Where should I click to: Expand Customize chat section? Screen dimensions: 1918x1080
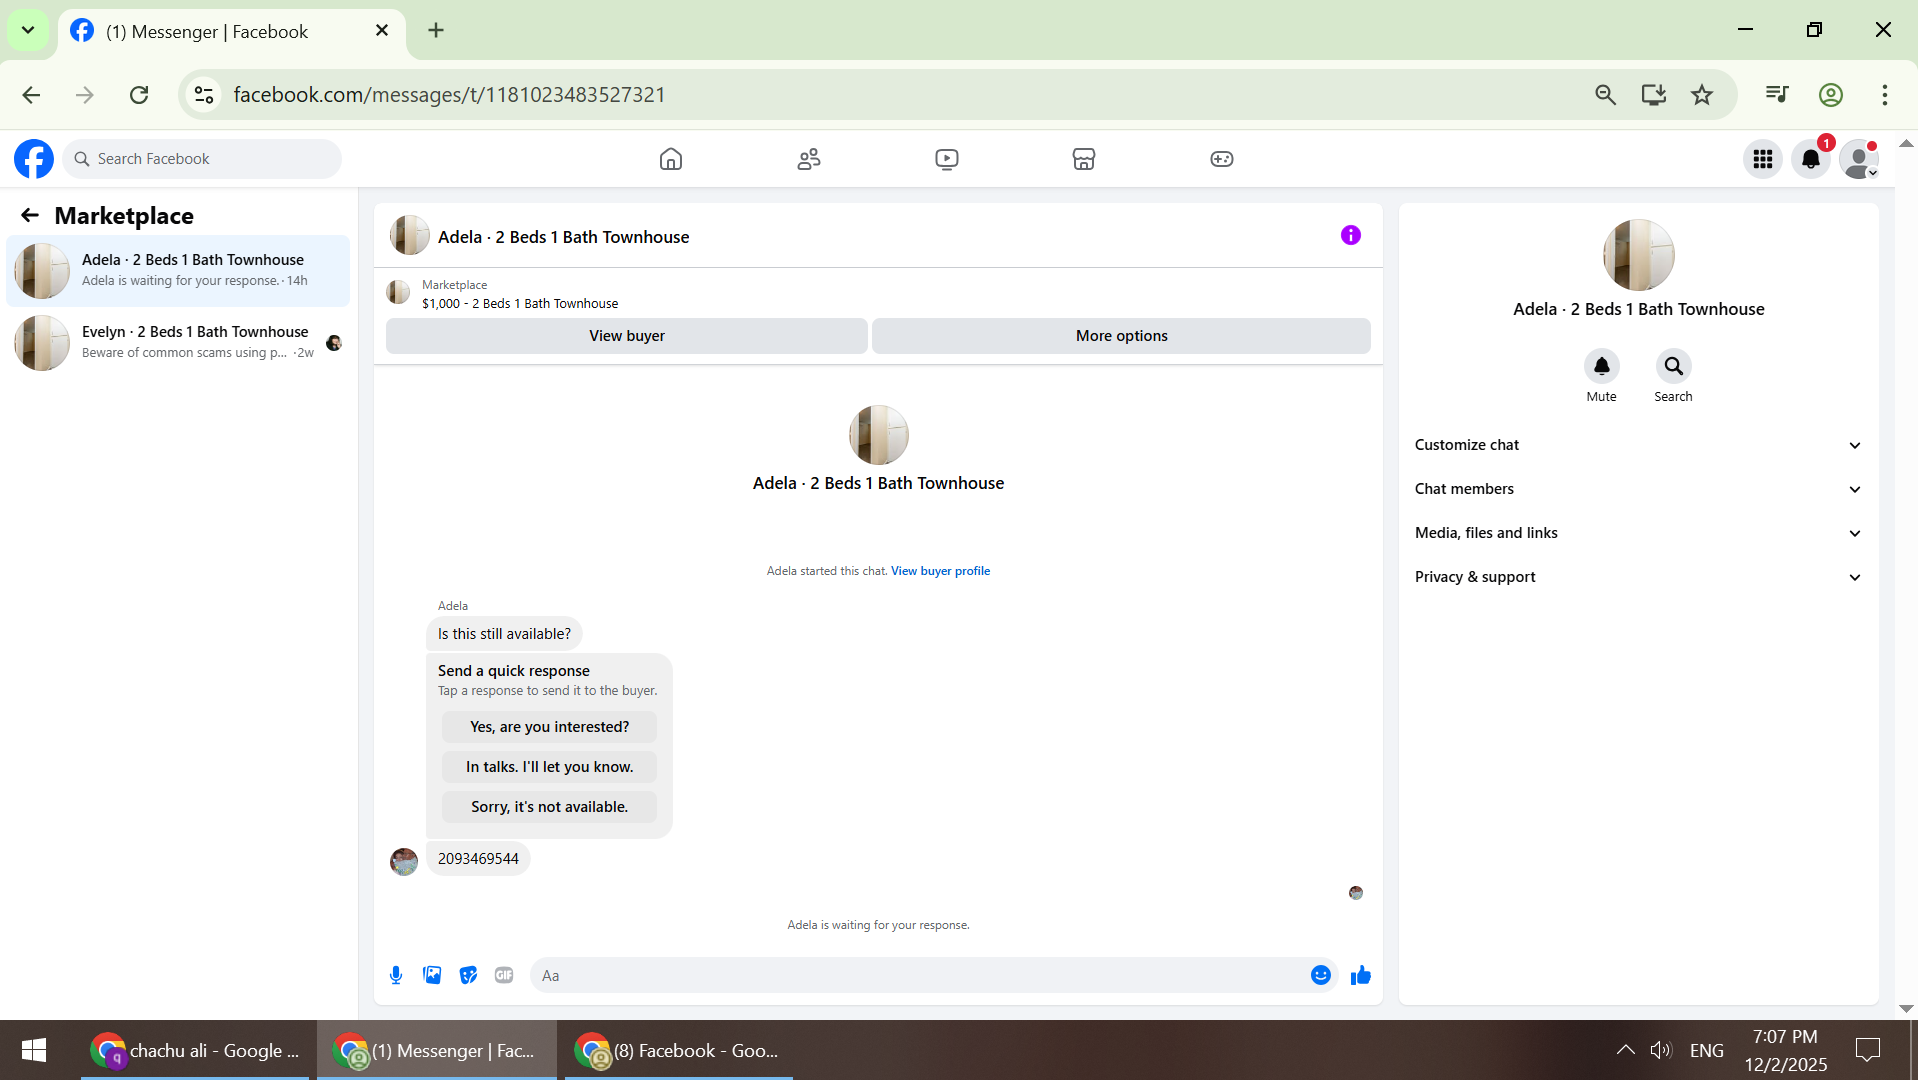click(1638, 445)
